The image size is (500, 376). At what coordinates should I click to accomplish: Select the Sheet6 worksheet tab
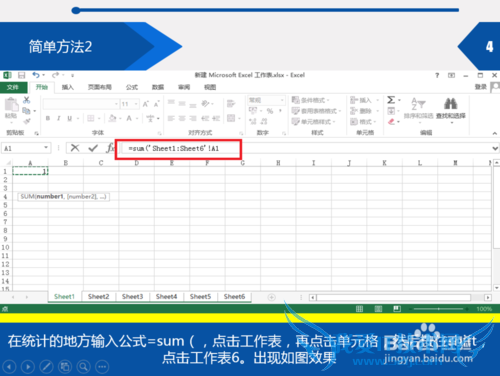[x=234, y=296]
